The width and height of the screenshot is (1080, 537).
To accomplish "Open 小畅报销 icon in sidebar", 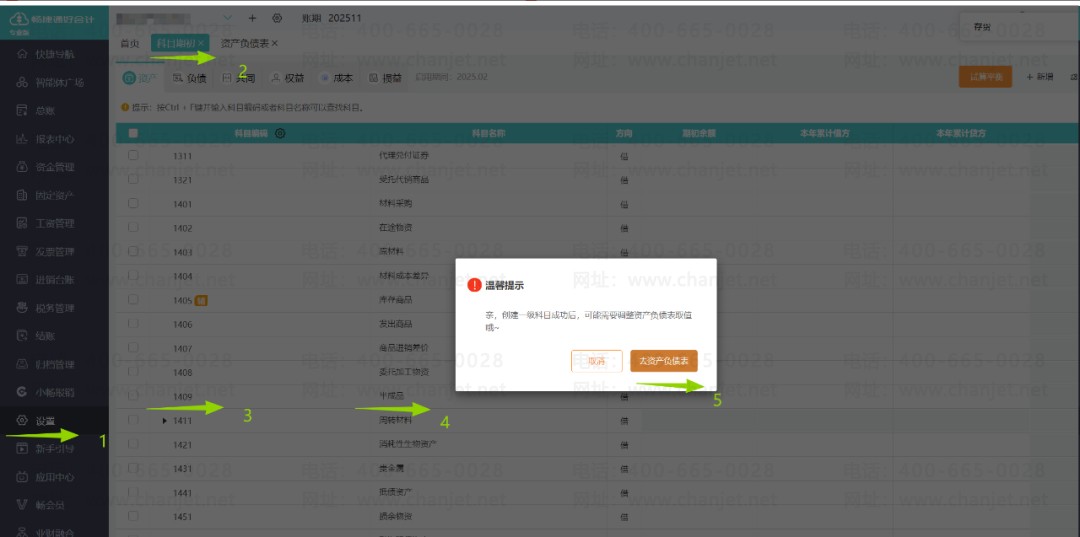I will click(21, 392).
